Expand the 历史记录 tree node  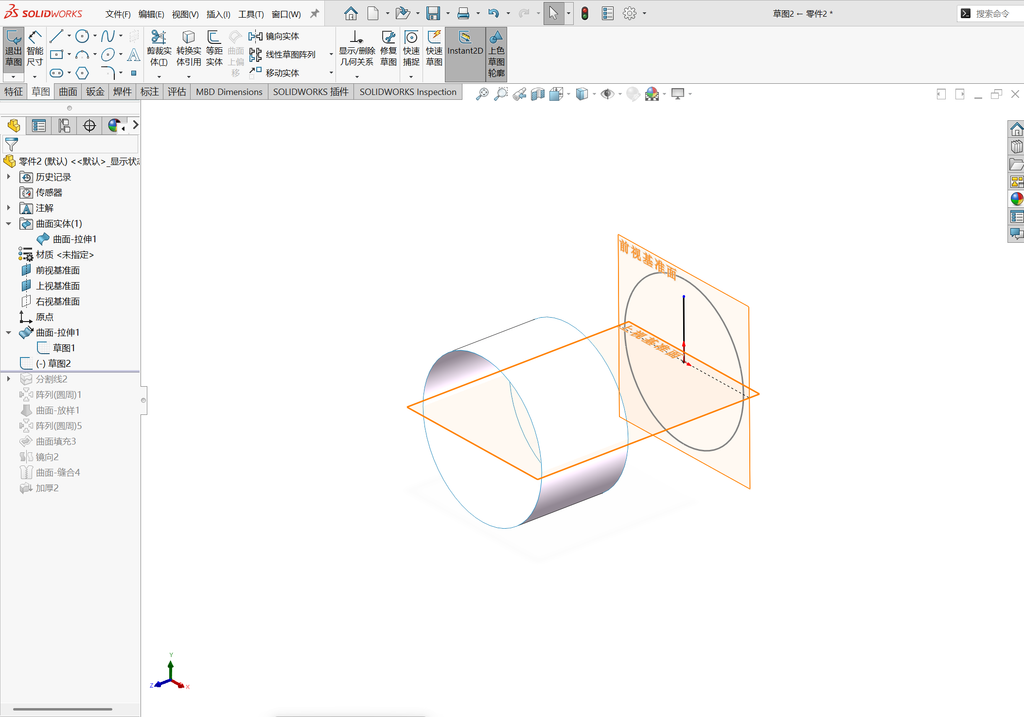[8, 177]
